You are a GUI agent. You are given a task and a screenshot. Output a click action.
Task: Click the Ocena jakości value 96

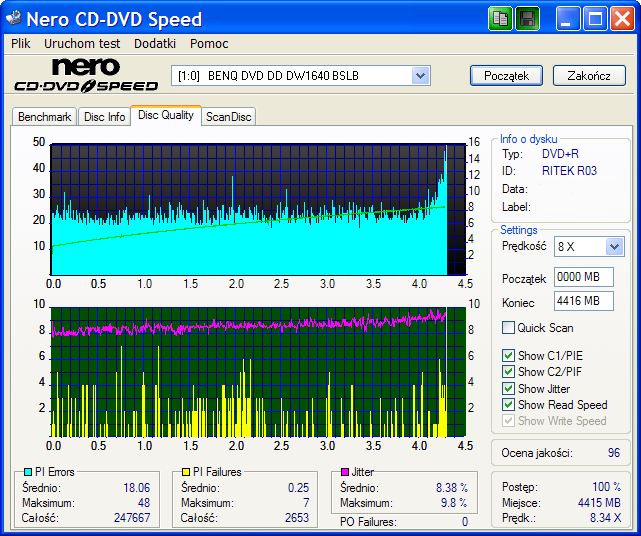click(614, 453)
